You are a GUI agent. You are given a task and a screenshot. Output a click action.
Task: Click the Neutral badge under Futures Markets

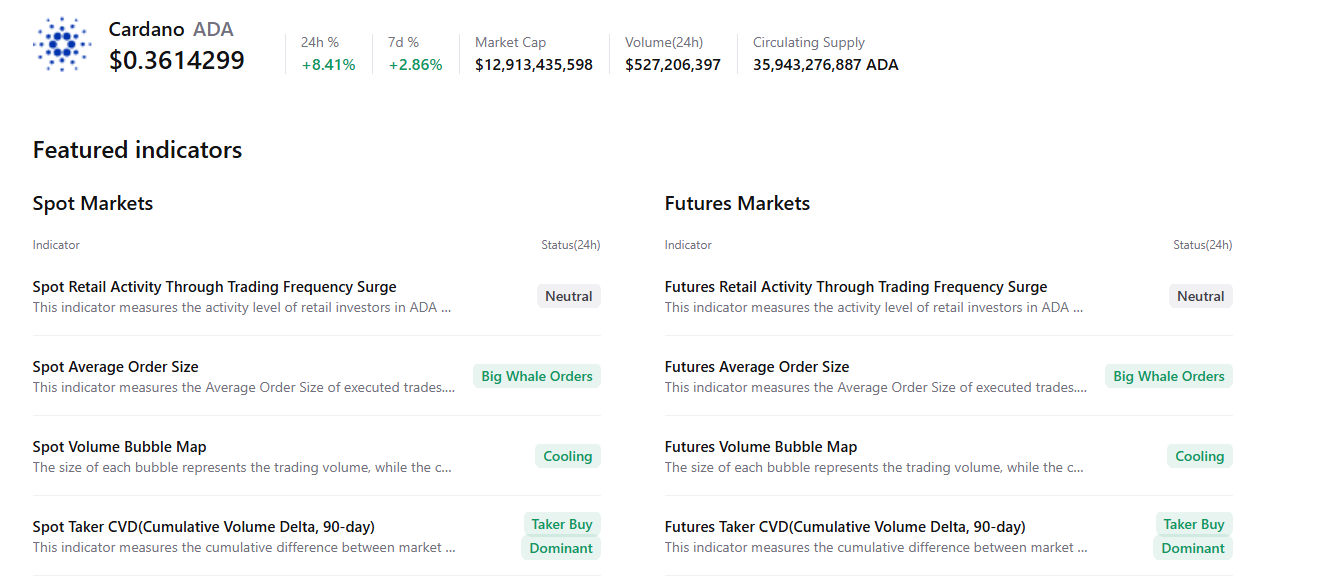click(1200, 295)
